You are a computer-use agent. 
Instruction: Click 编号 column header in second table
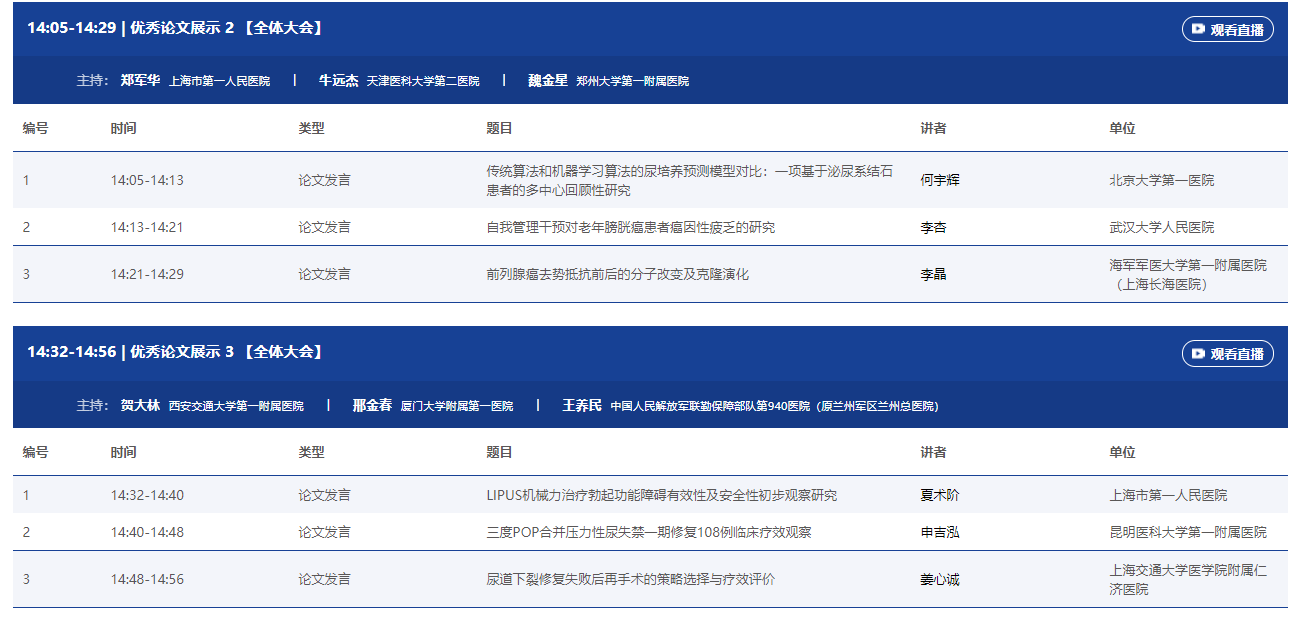(x=36, y=452)
